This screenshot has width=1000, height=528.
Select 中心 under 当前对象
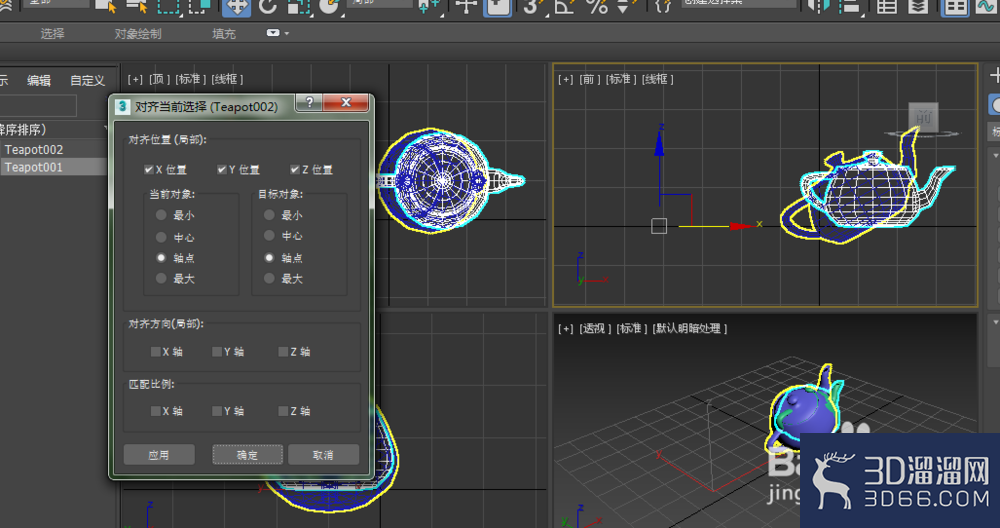[161, 237]
